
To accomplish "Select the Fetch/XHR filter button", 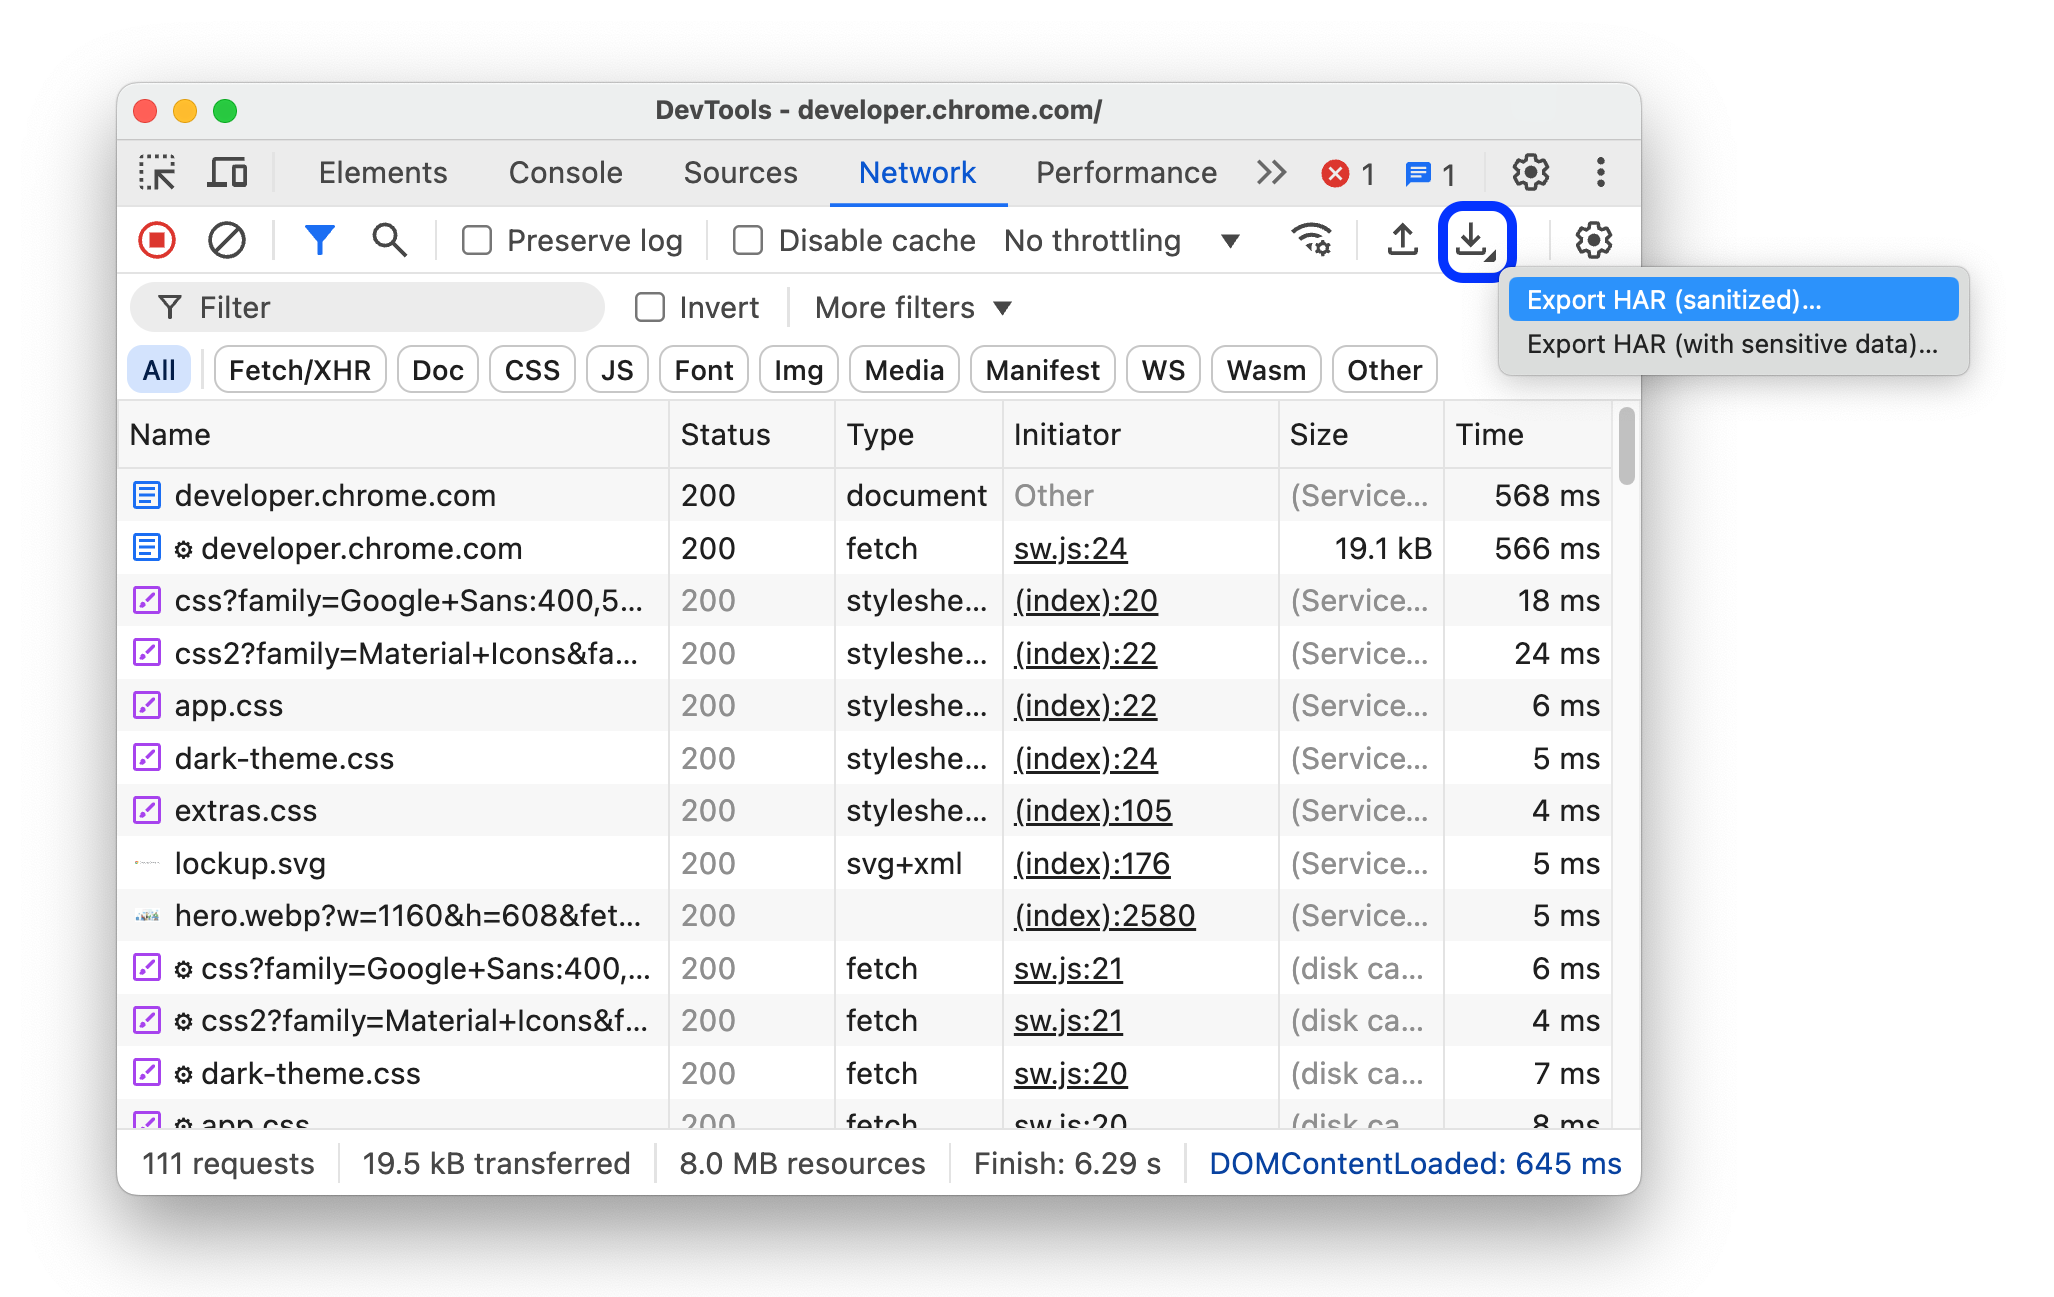I will coord(299,369).
